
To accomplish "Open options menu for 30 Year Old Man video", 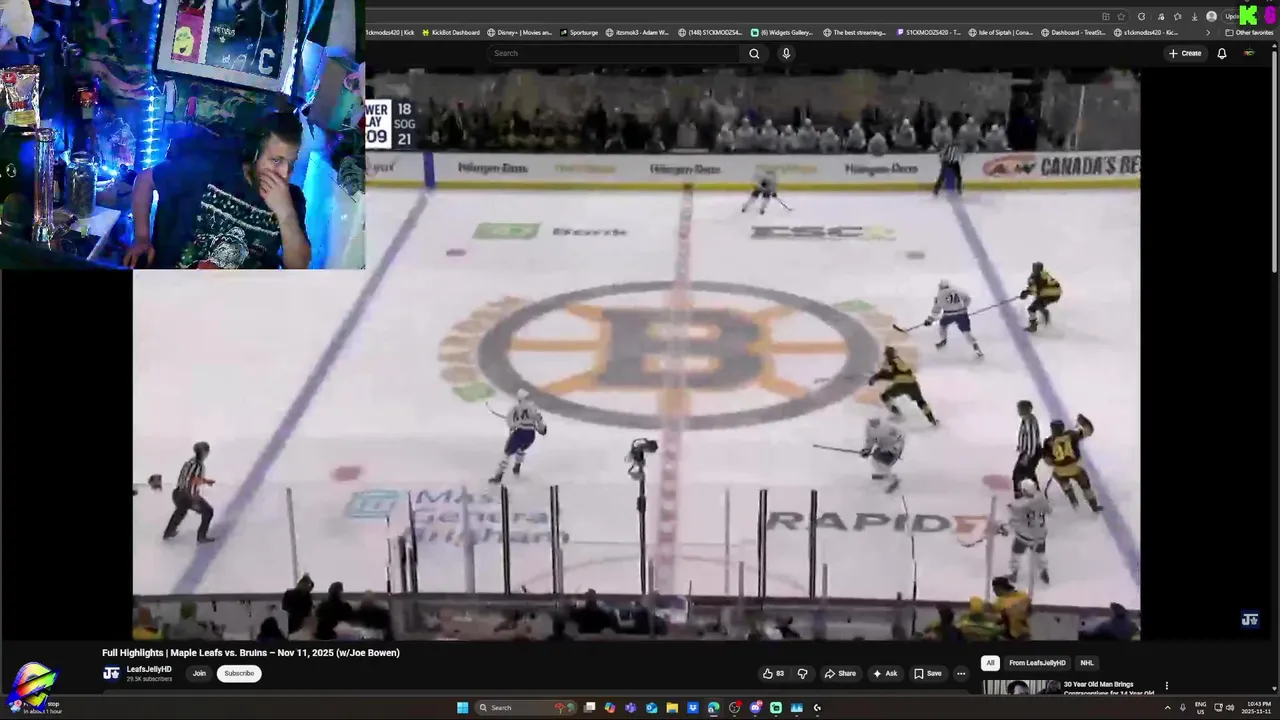I will 1166,686.
